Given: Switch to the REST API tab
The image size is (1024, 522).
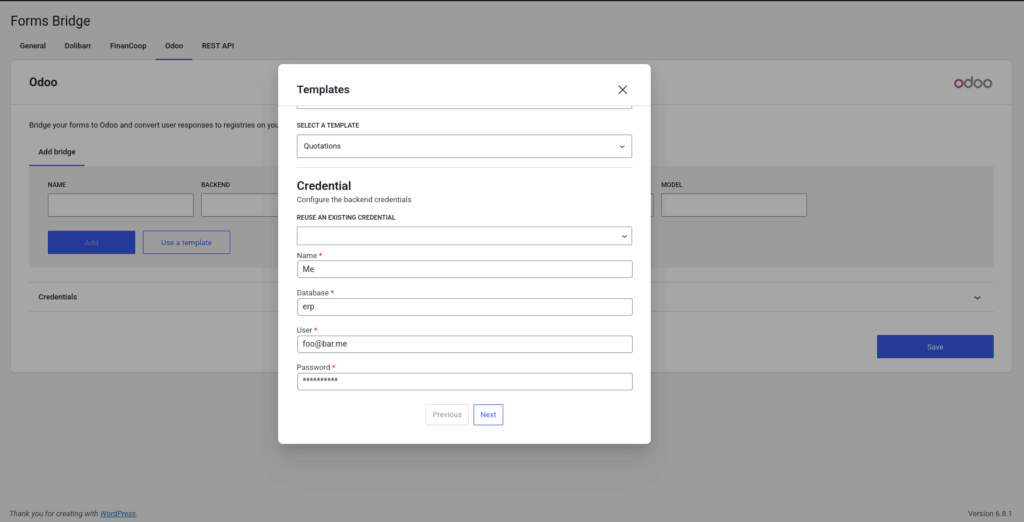Looking at the screenshot, I should click(x=217, y=46).
